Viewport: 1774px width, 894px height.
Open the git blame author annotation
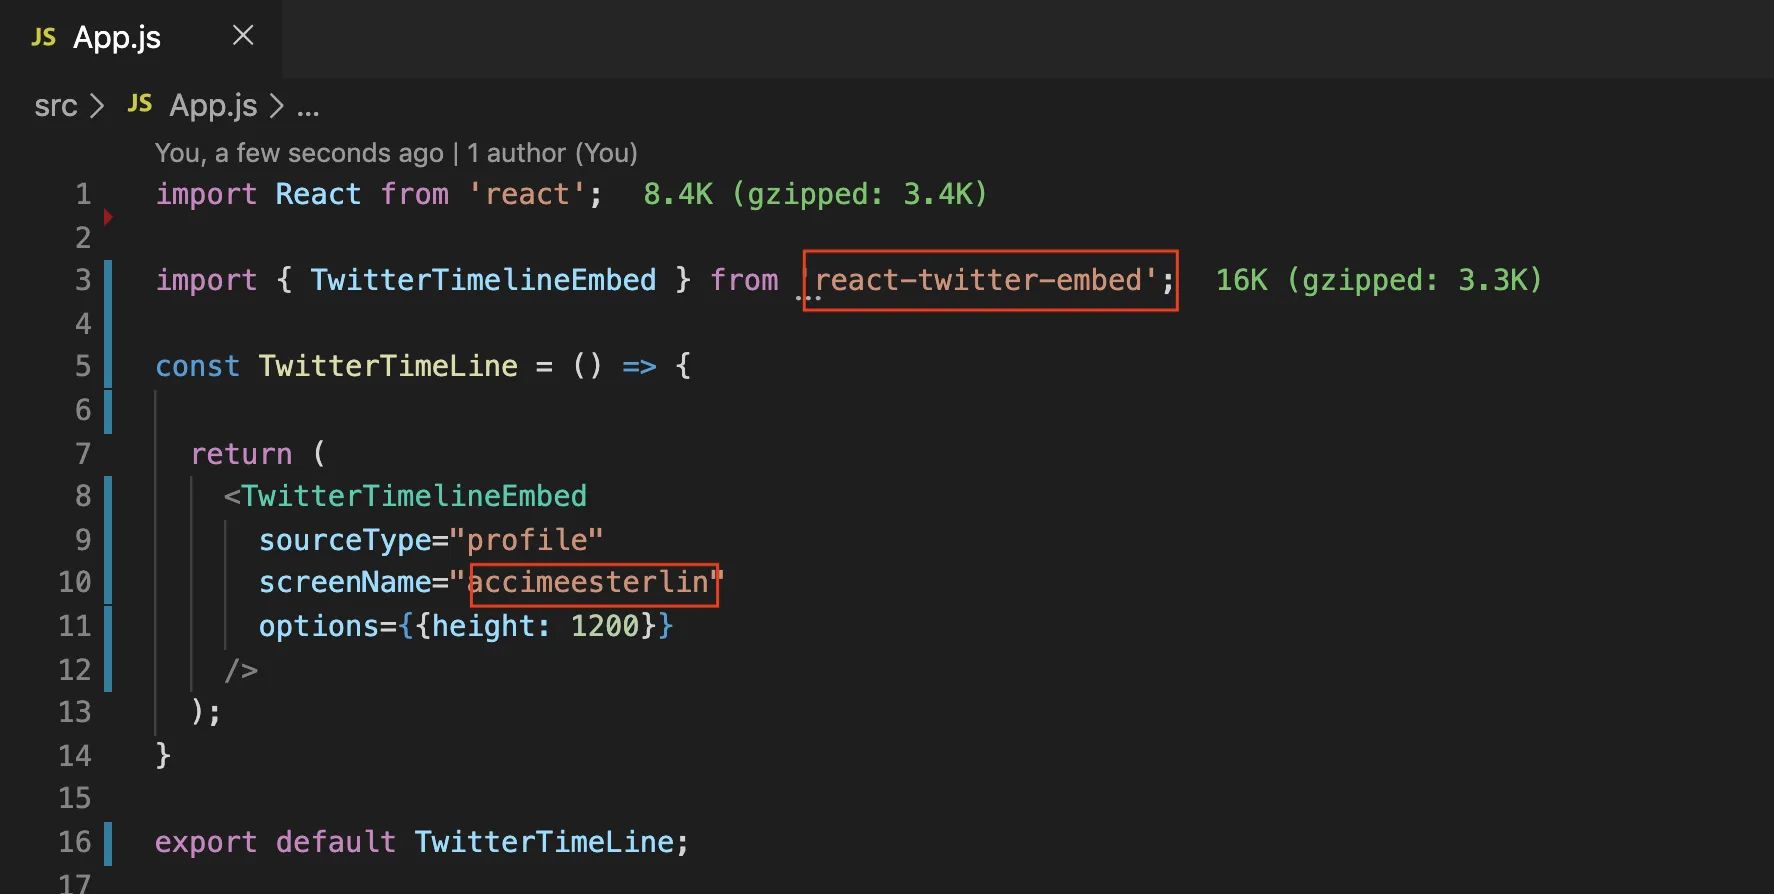(x=396, y=153)
